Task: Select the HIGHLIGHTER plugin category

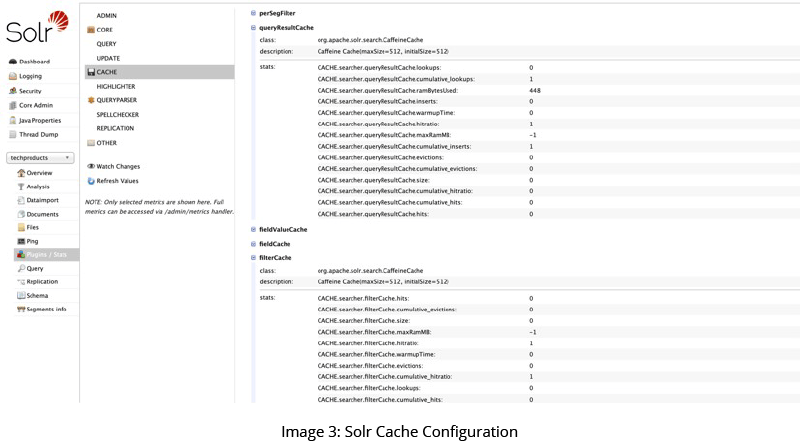Action: tap(116, 86)
